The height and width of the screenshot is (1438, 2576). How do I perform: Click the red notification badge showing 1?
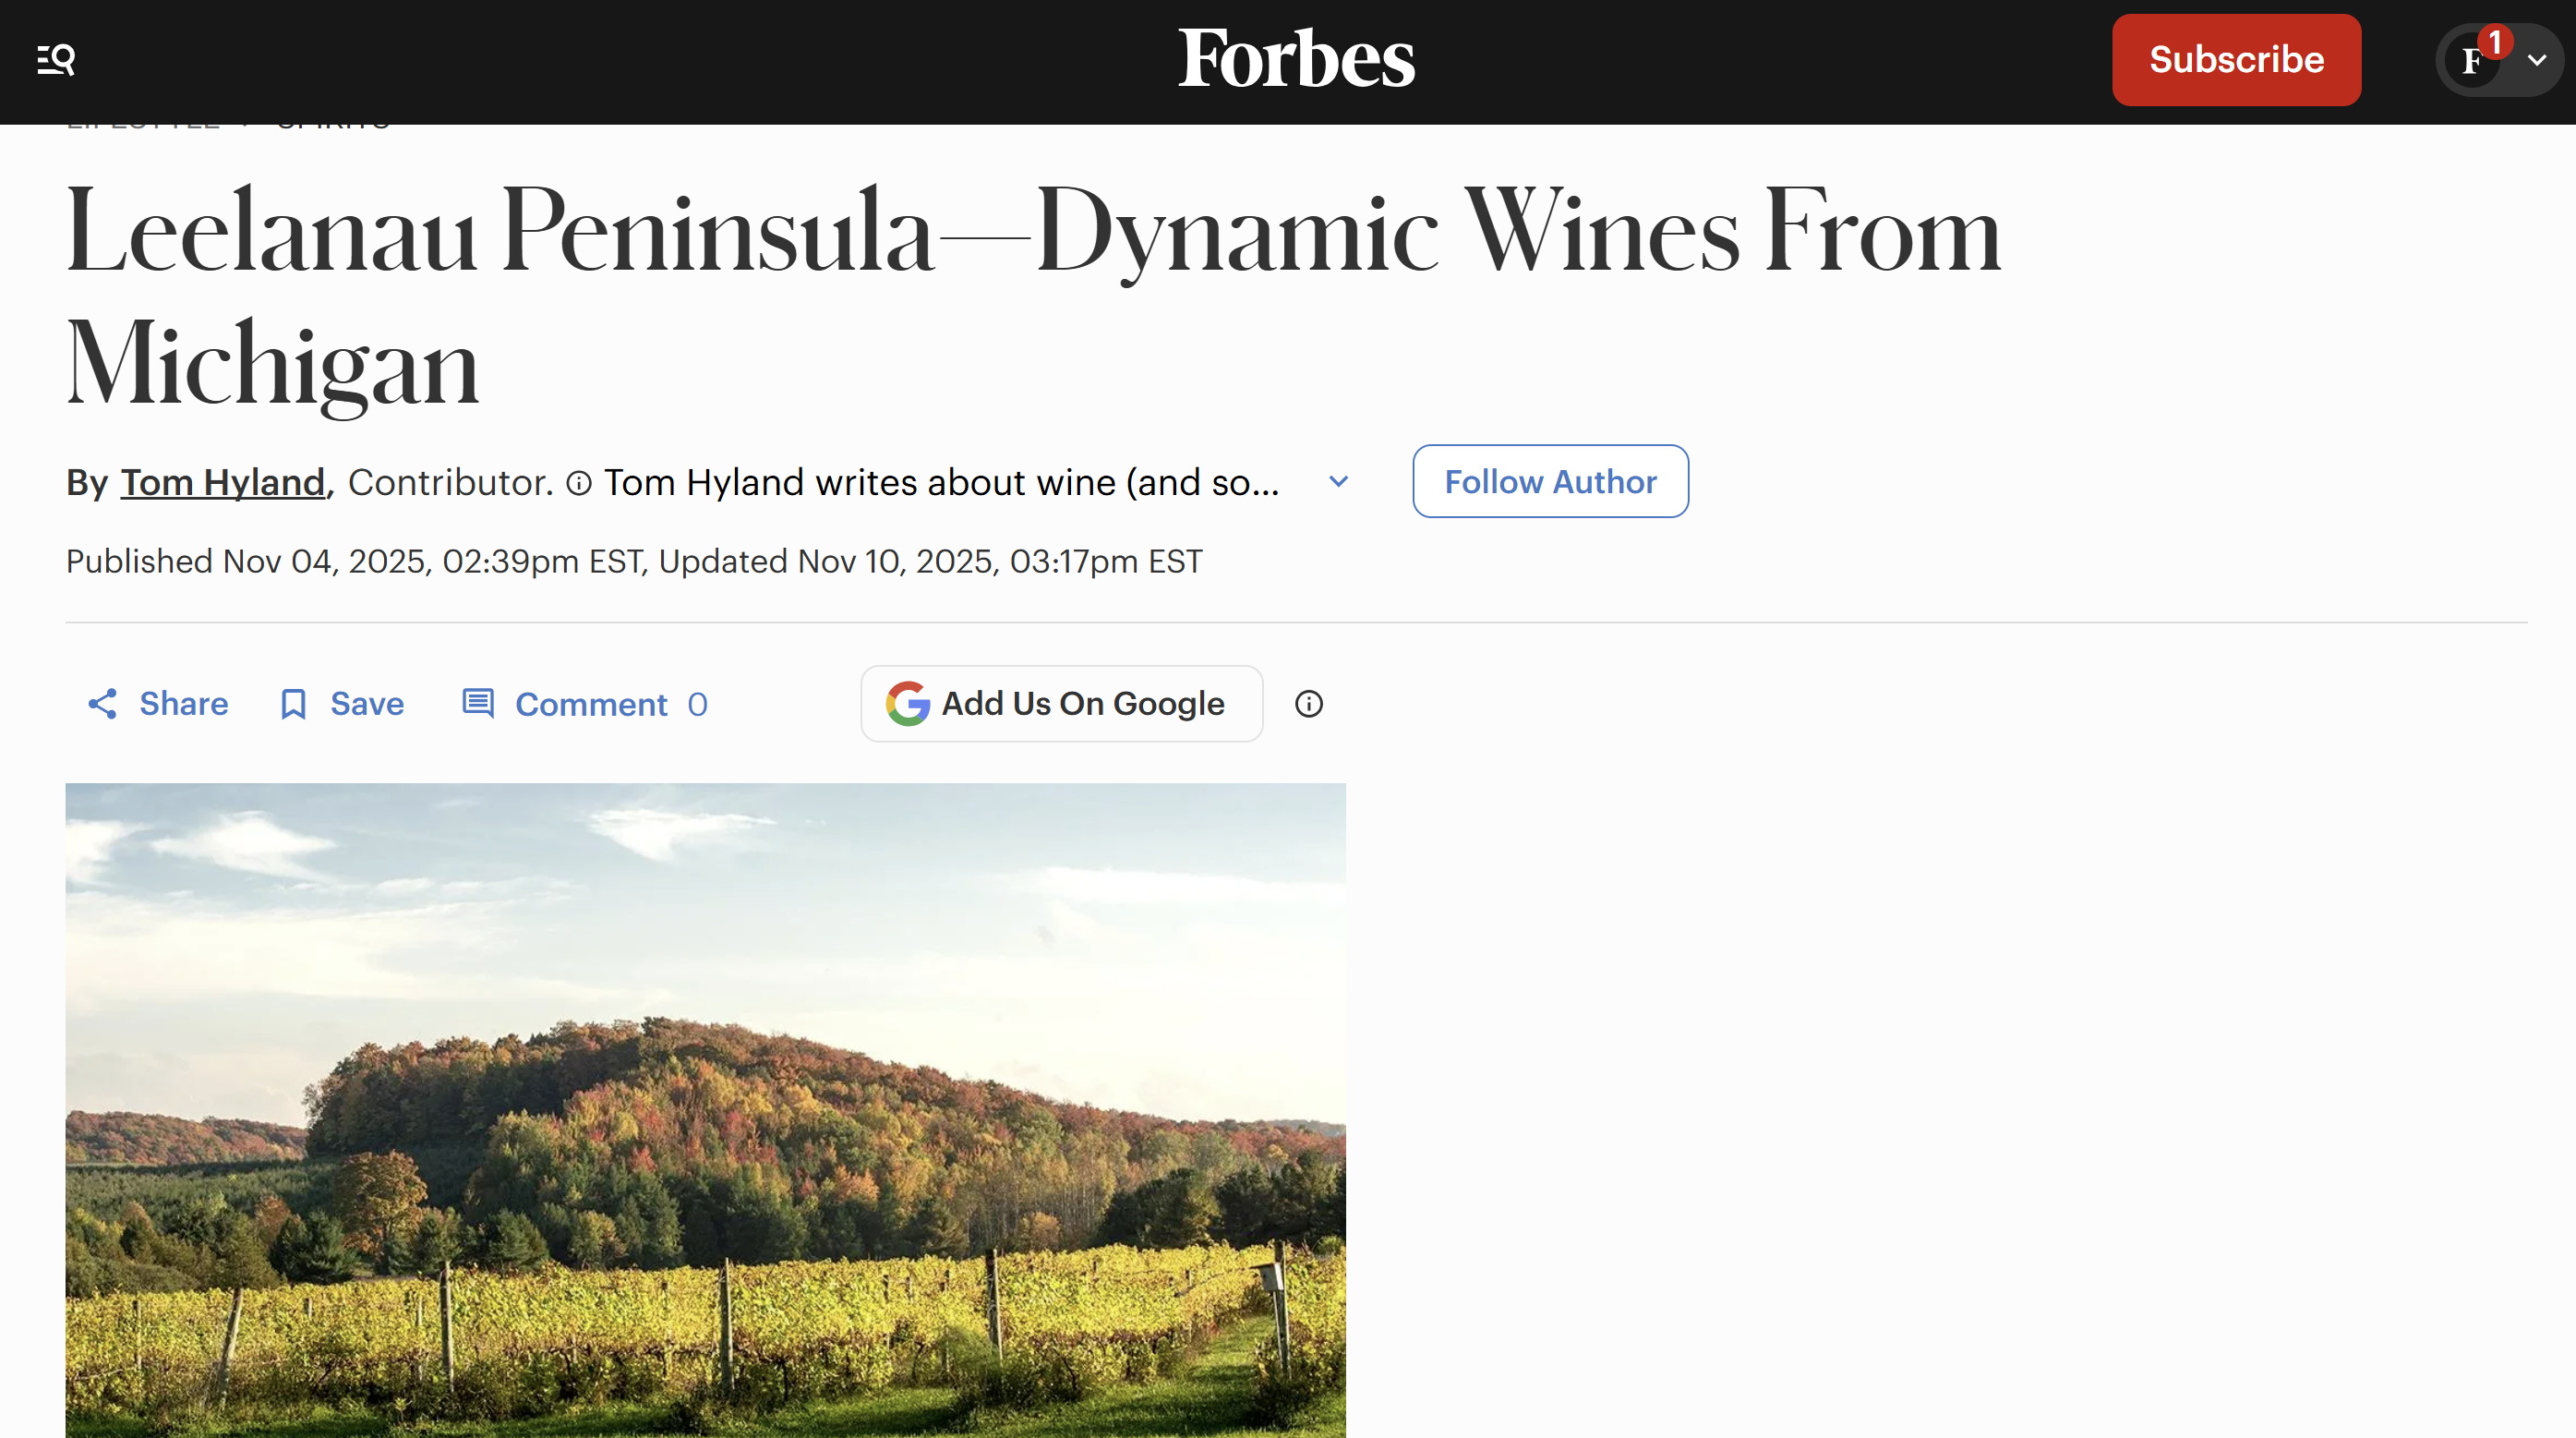tap(2496, 41)
